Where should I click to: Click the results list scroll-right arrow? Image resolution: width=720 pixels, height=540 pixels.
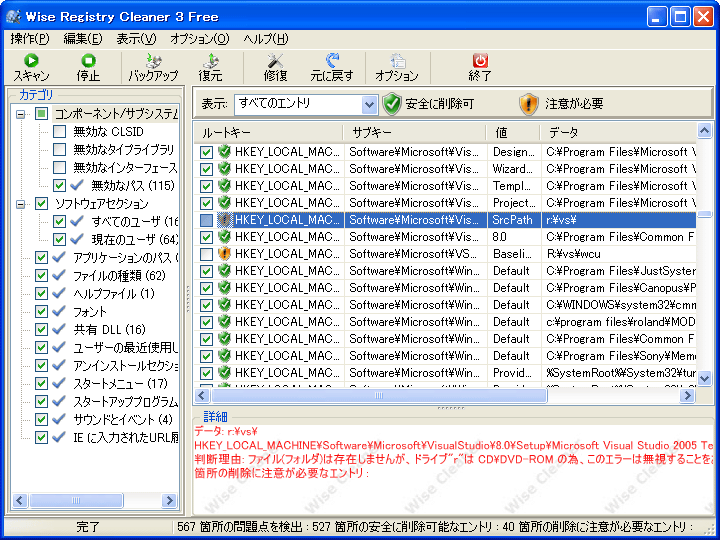[687, 395]
